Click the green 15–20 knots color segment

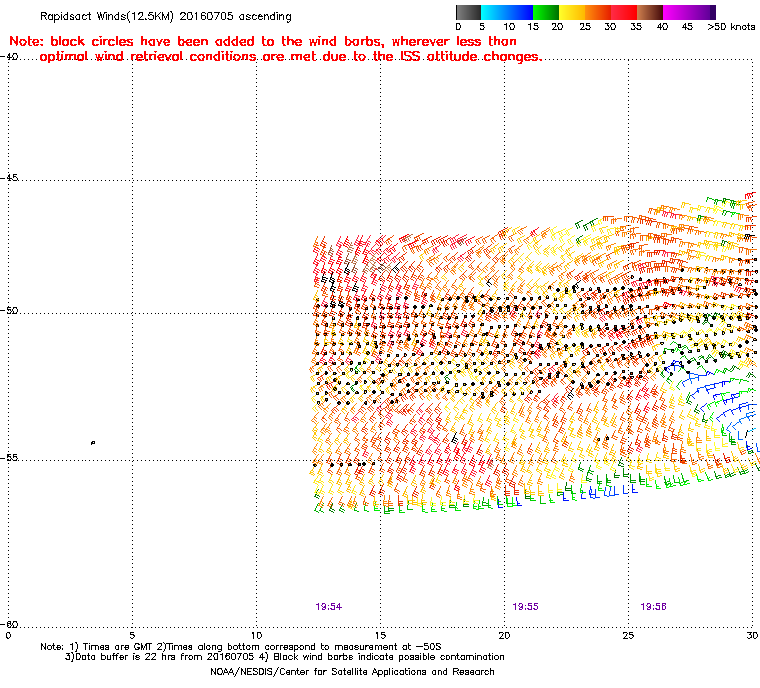[x=546, y=12]
